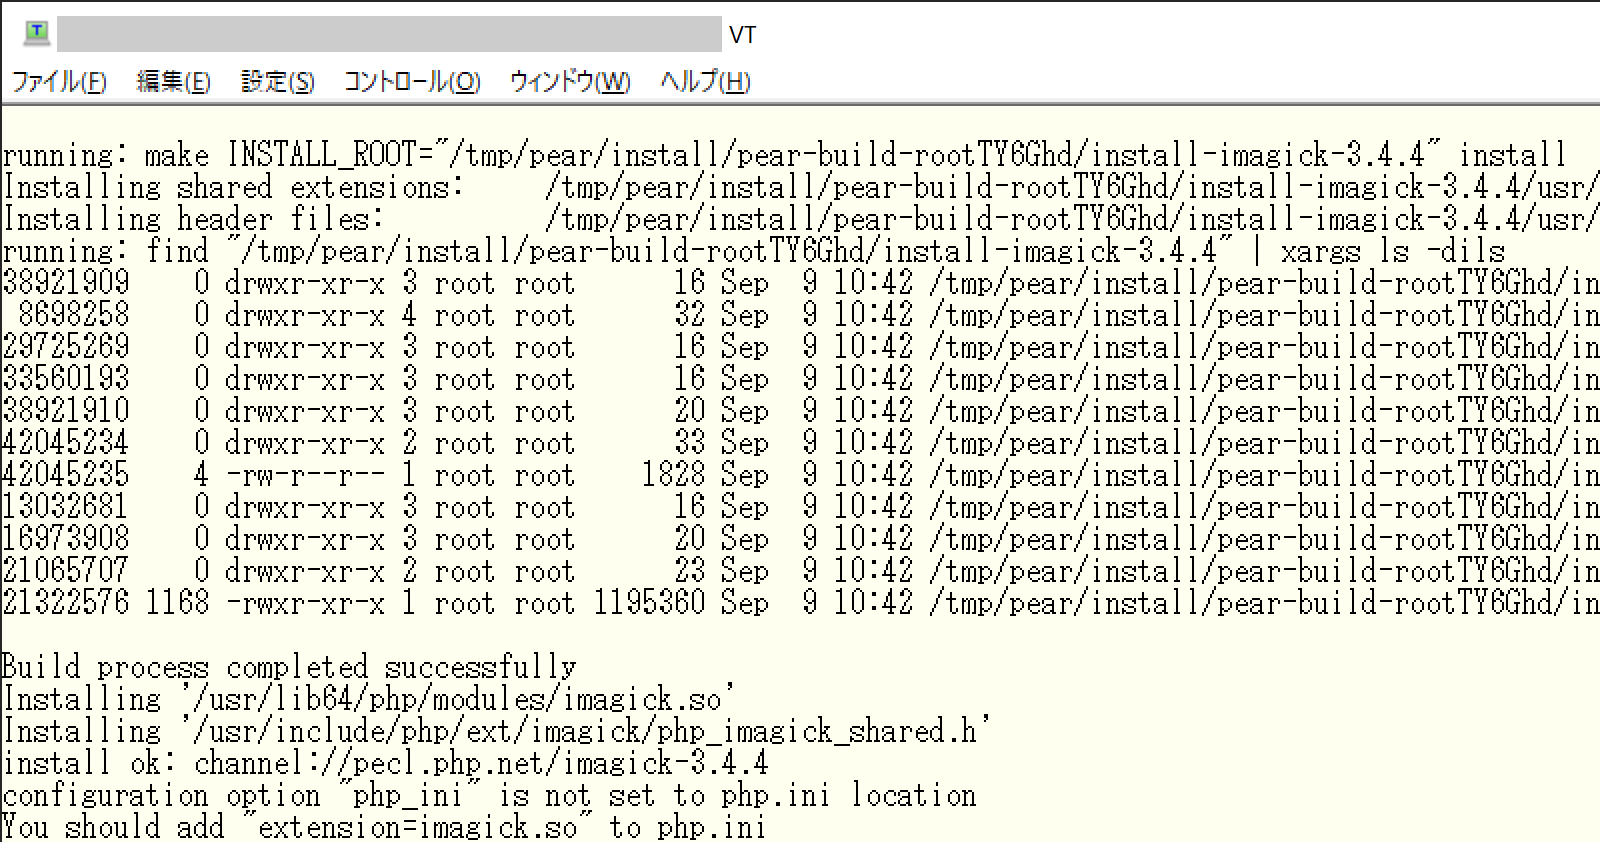
Task: Open the 編集(E) menu
Action: coord(173,82)
